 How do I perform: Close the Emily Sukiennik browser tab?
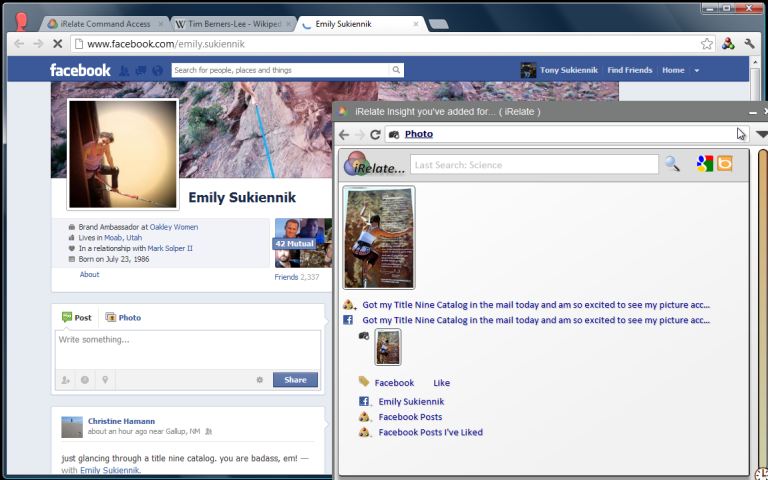click(416, 24)
